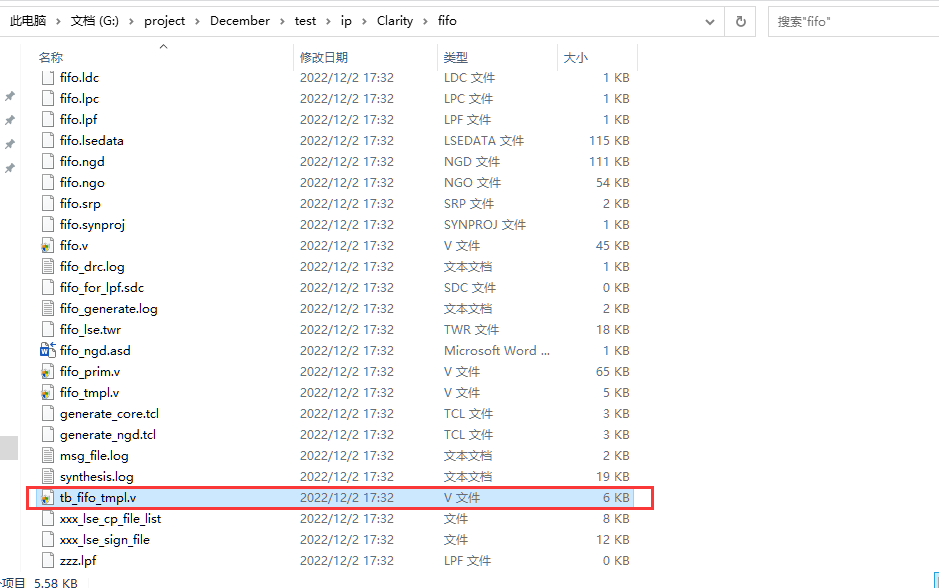Screen dimensions: 939x588
Task: Click the fifo_tmpl.v Verilog file icon
Action: [x=48, y=393]
